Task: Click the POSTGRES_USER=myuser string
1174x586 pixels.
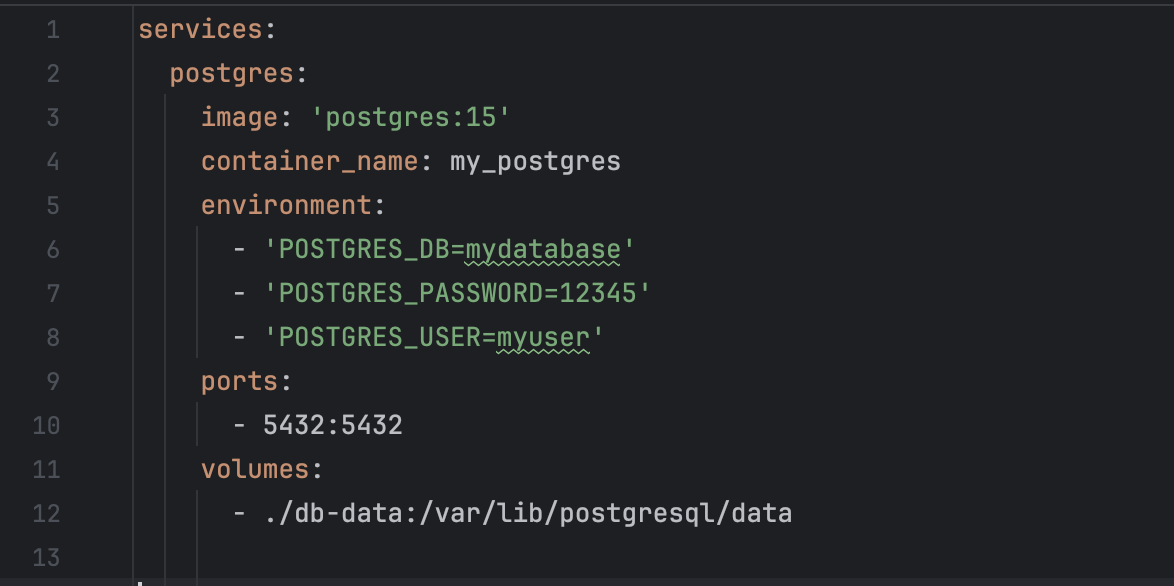Action: click(434, 337)
